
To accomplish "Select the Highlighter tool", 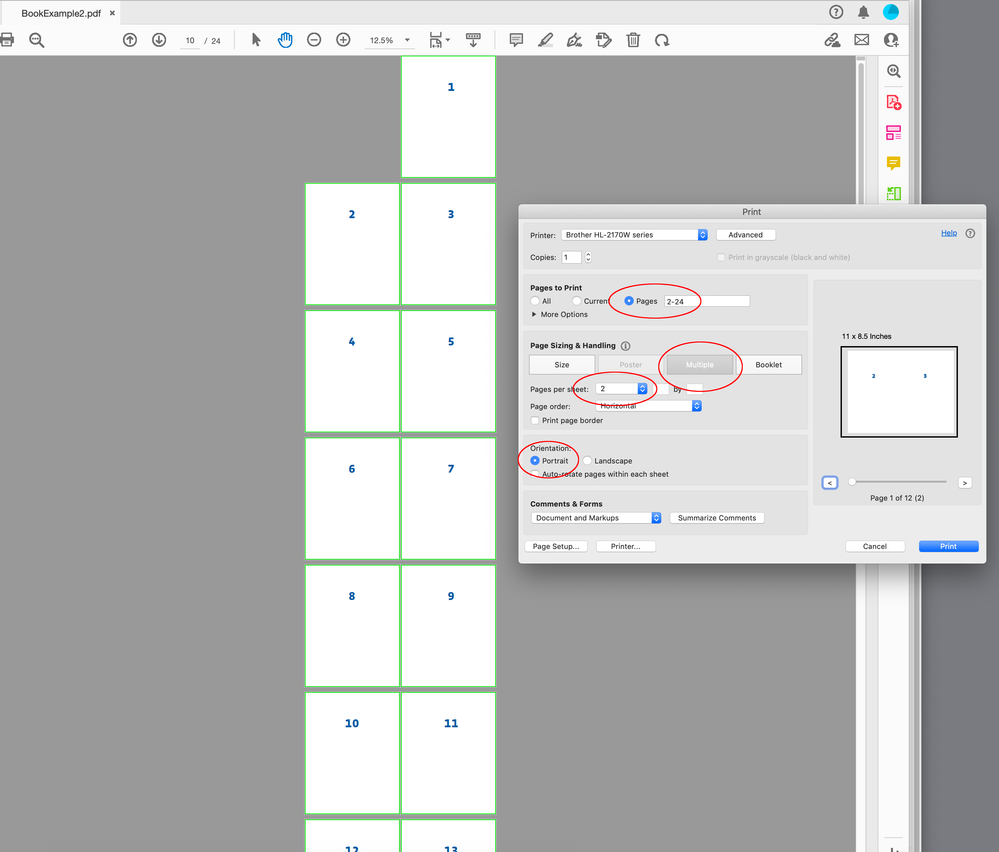I will tap(545, 39).
